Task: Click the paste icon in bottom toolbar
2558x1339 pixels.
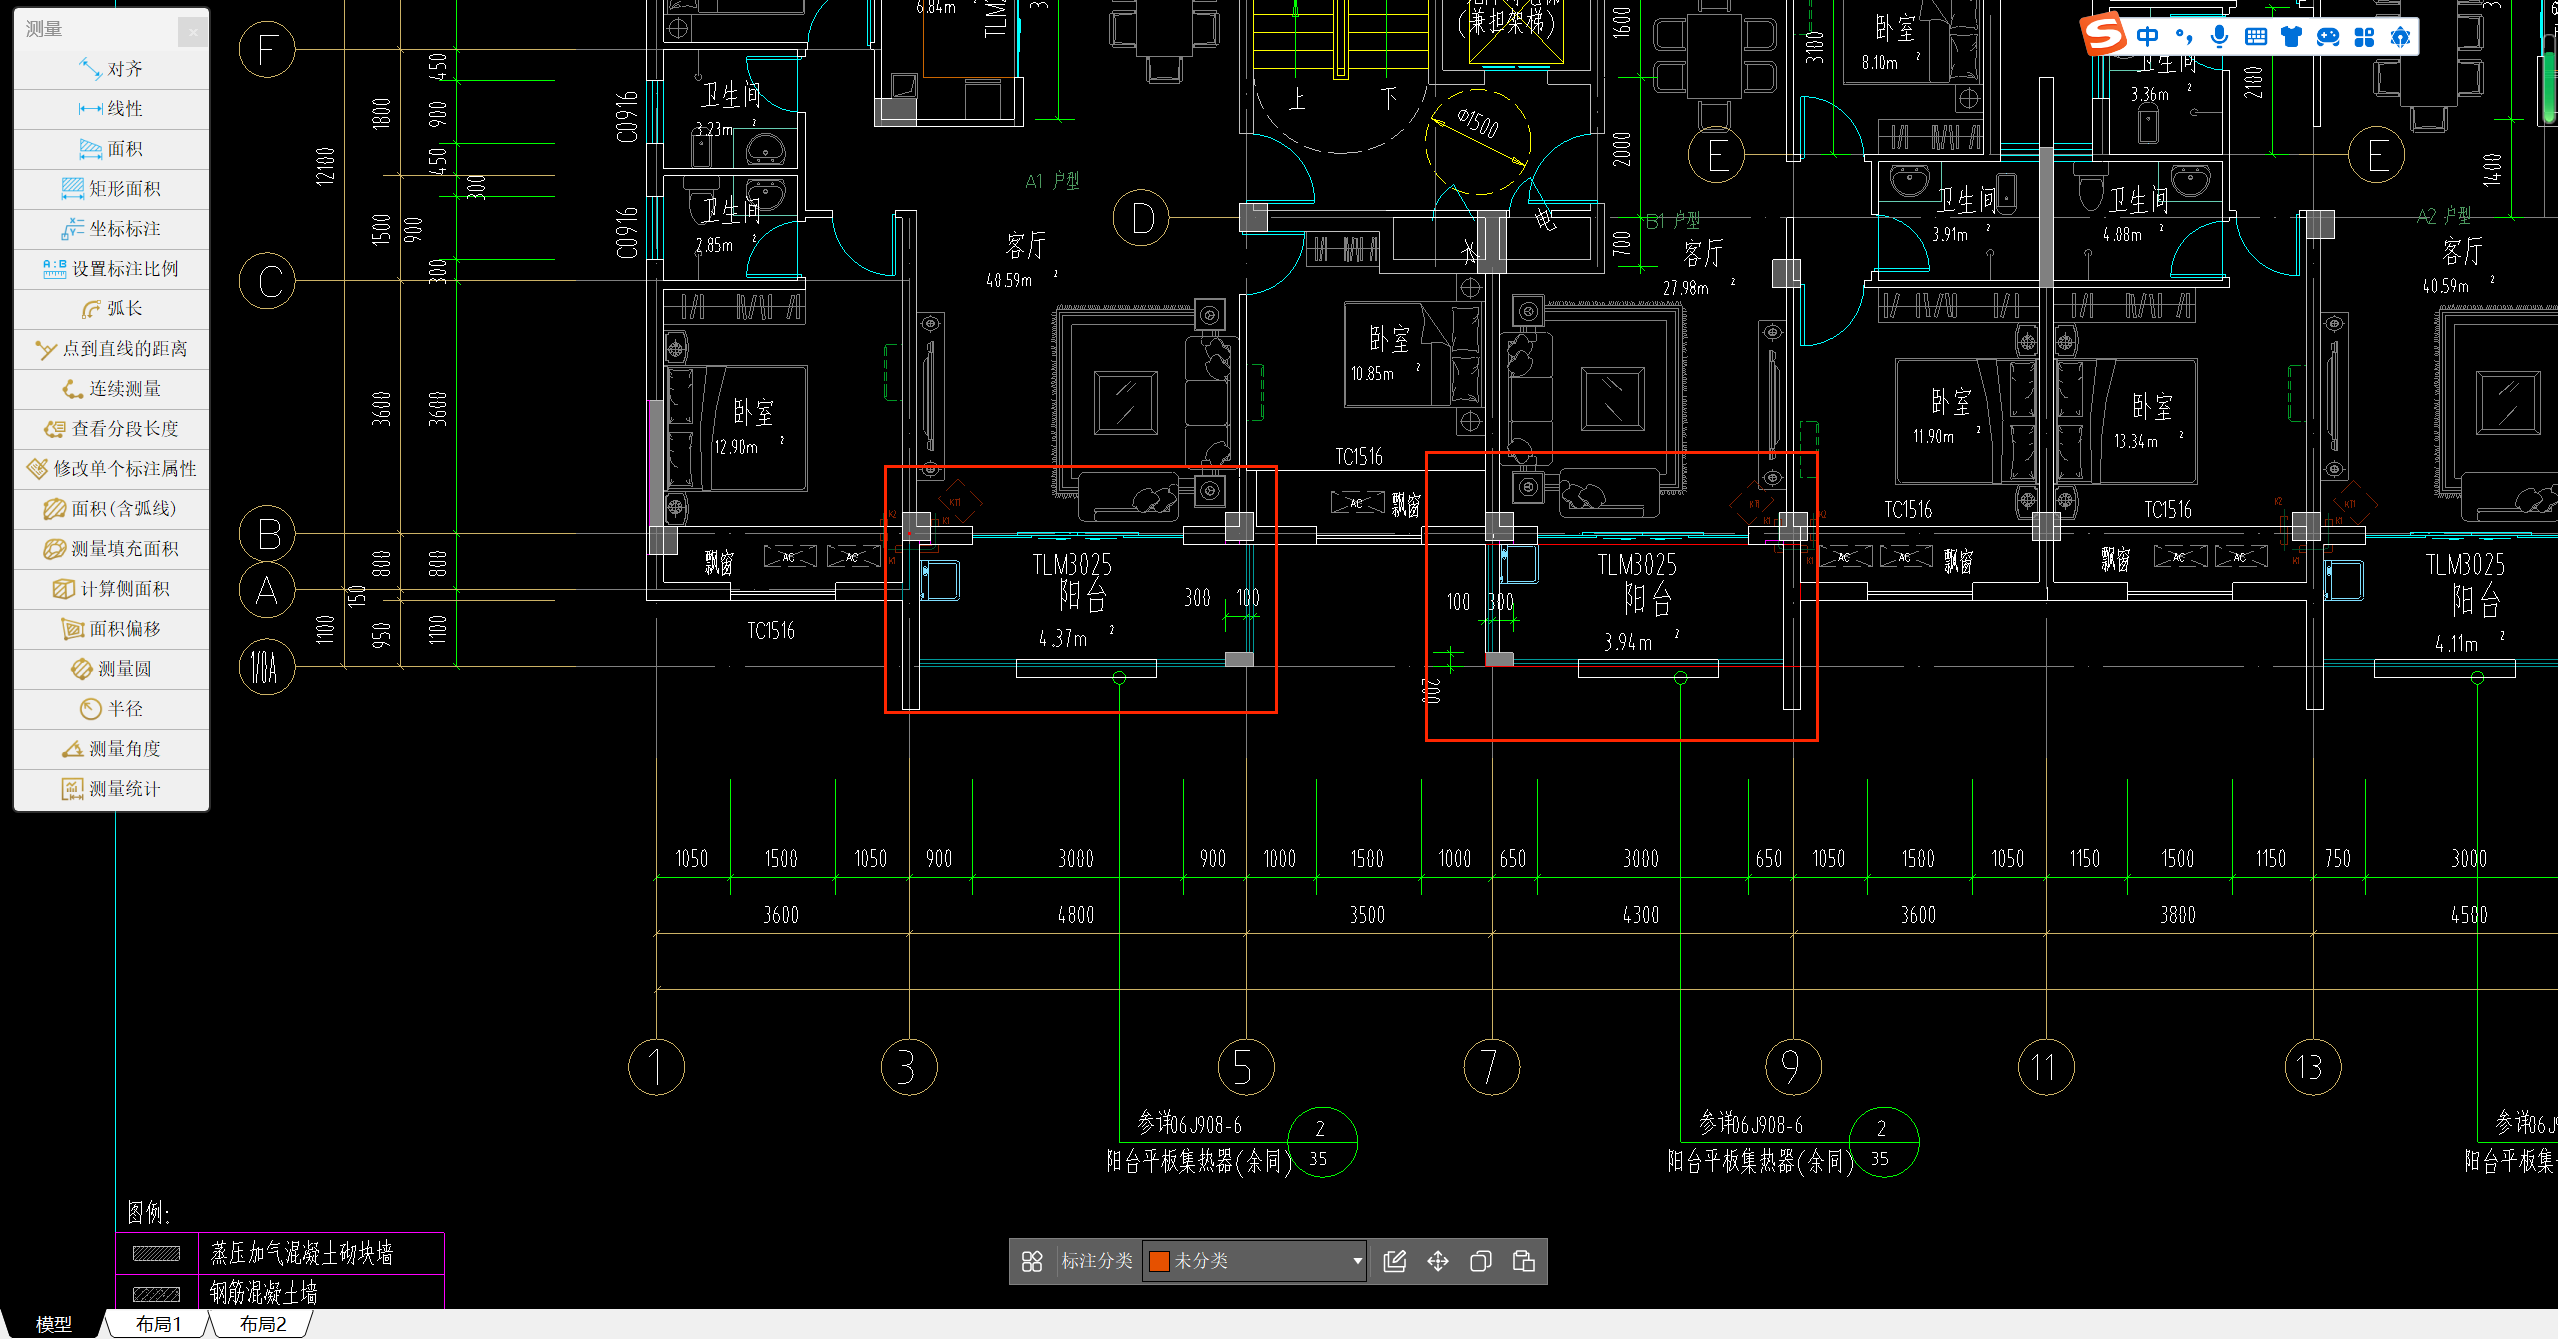Action: (1524, 1261)
